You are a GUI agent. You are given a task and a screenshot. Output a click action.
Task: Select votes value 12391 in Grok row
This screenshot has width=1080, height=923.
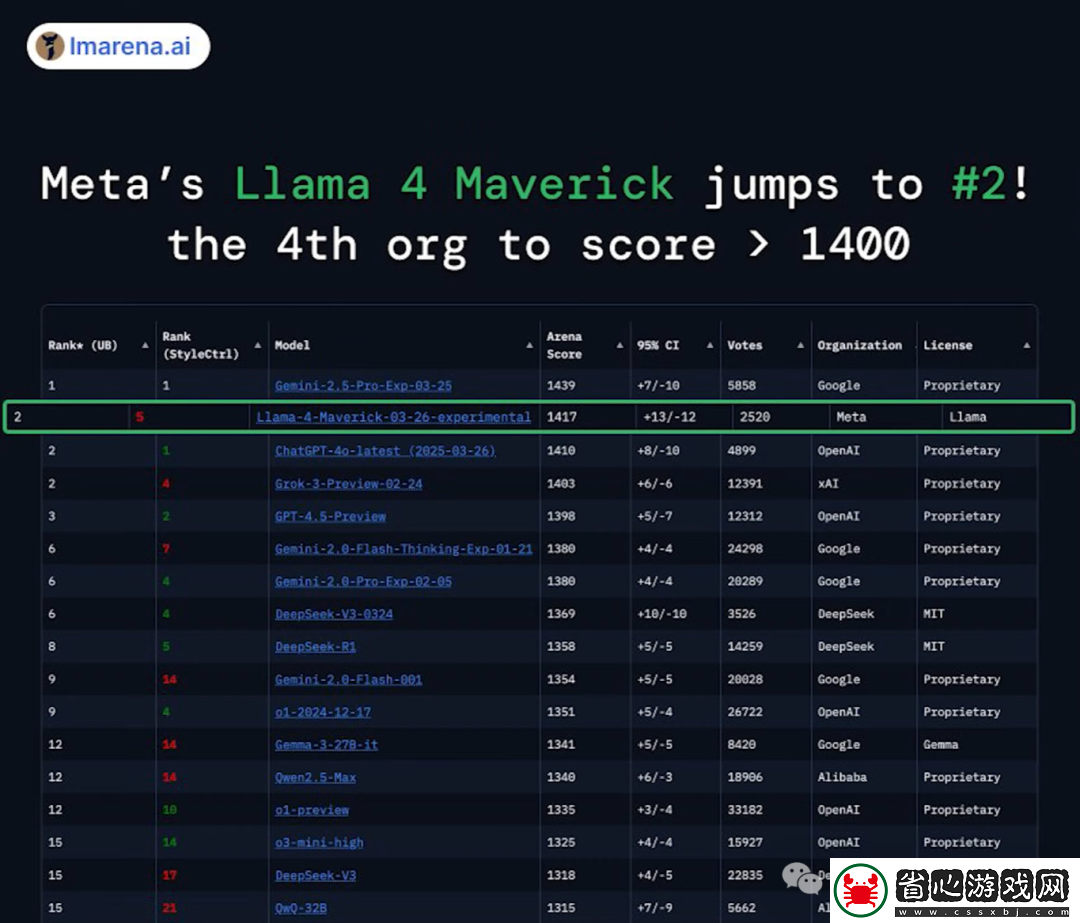click(x=745, y=484)
